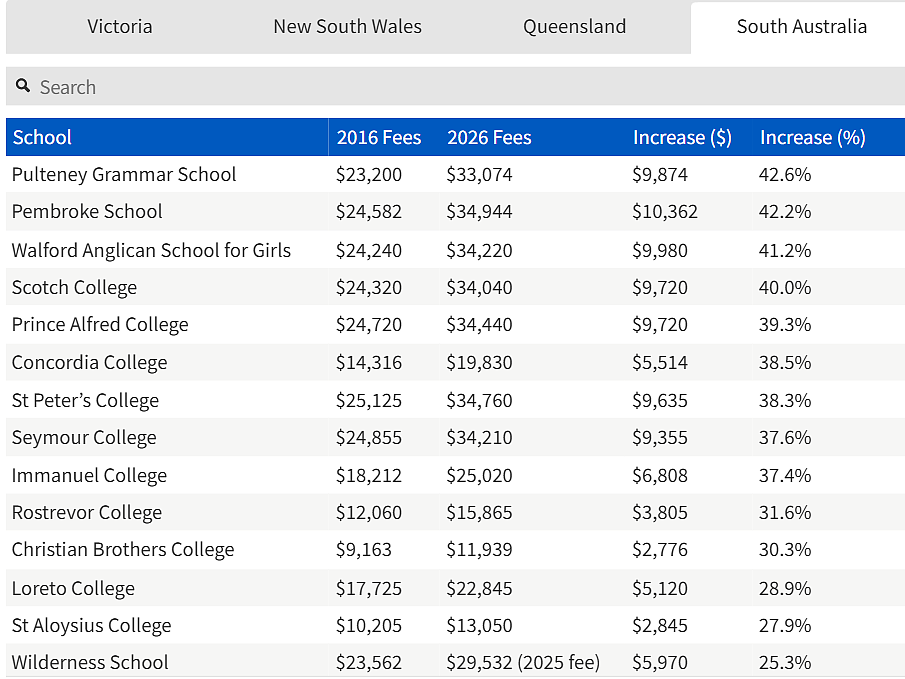Click the $2,776 increase value

tap(660, 550)
